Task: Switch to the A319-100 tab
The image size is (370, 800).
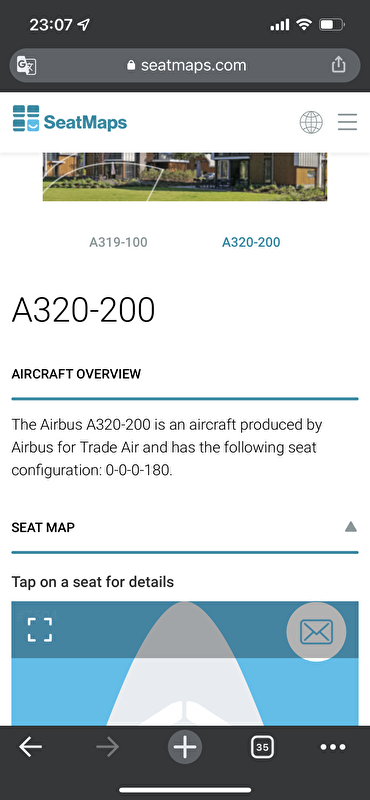Action: (x=118, y=242)
